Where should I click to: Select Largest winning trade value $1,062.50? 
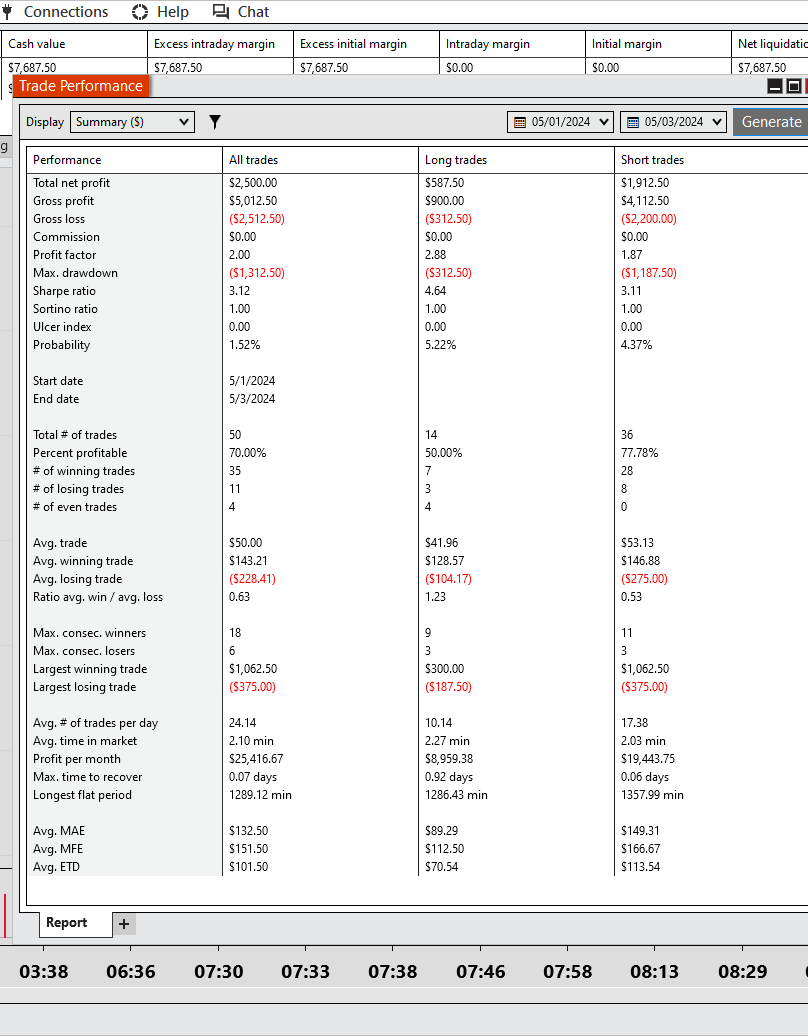coord(253,669)
